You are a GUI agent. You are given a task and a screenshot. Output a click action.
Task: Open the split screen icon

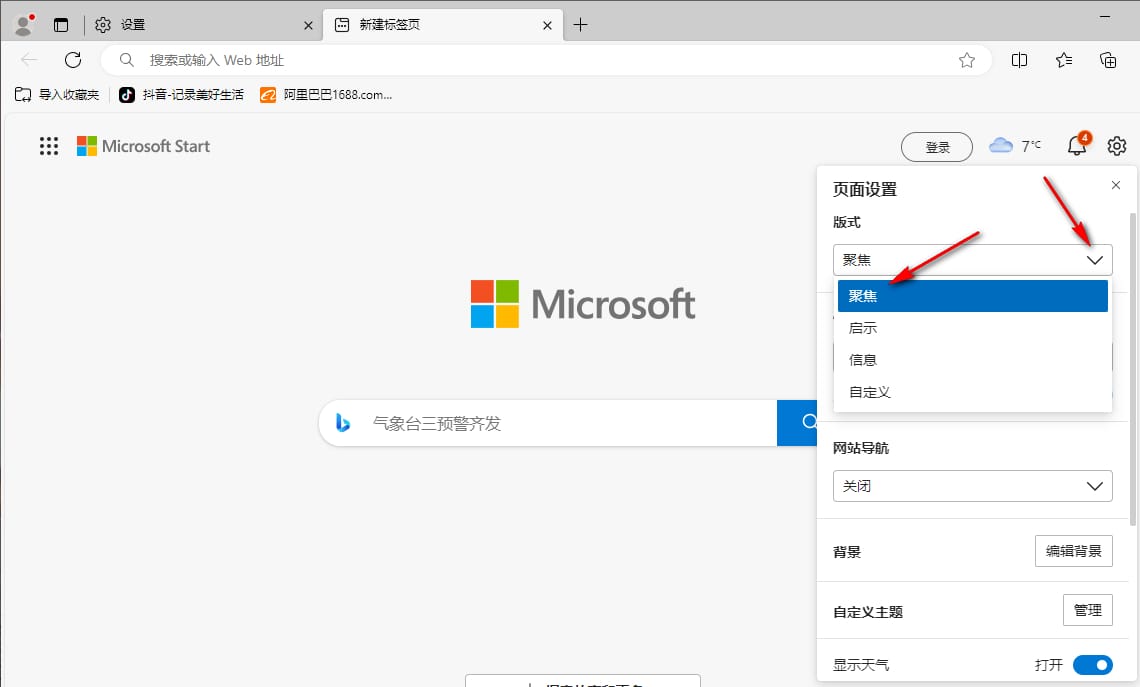click(1019, 60)
